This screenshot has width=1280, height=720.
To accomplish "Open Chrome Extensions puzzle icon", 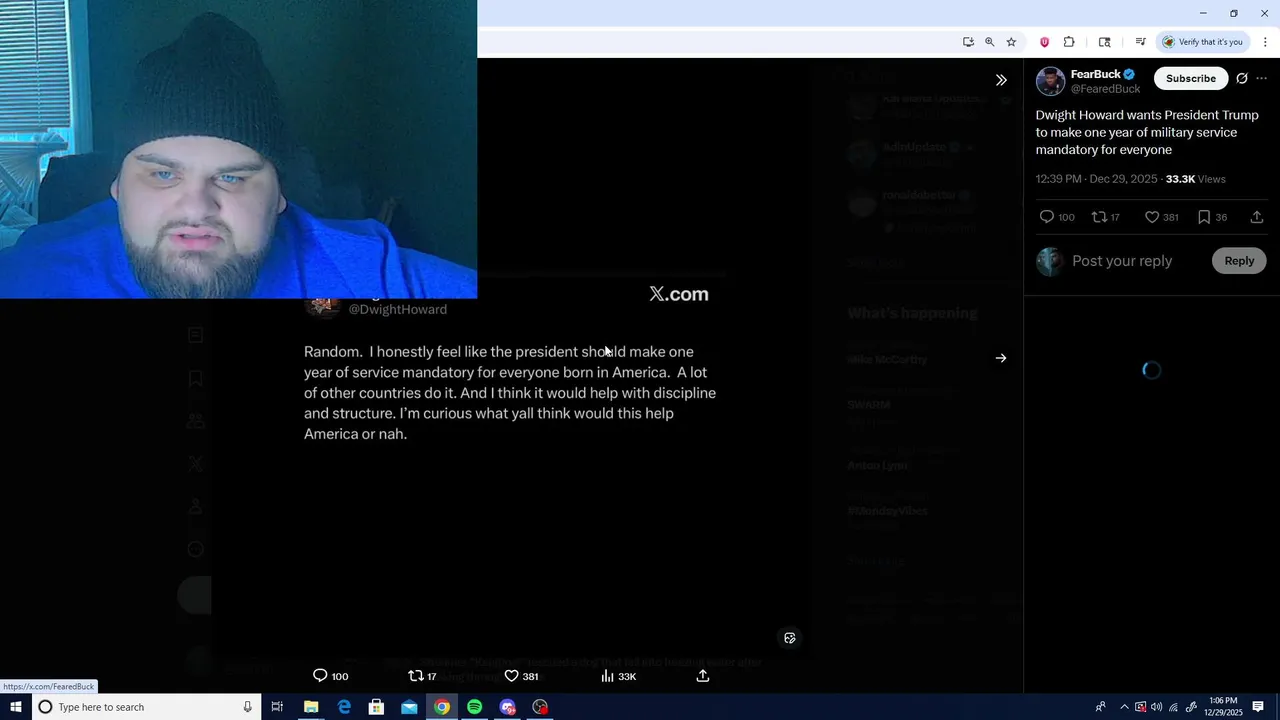I will click(1069, 42).
